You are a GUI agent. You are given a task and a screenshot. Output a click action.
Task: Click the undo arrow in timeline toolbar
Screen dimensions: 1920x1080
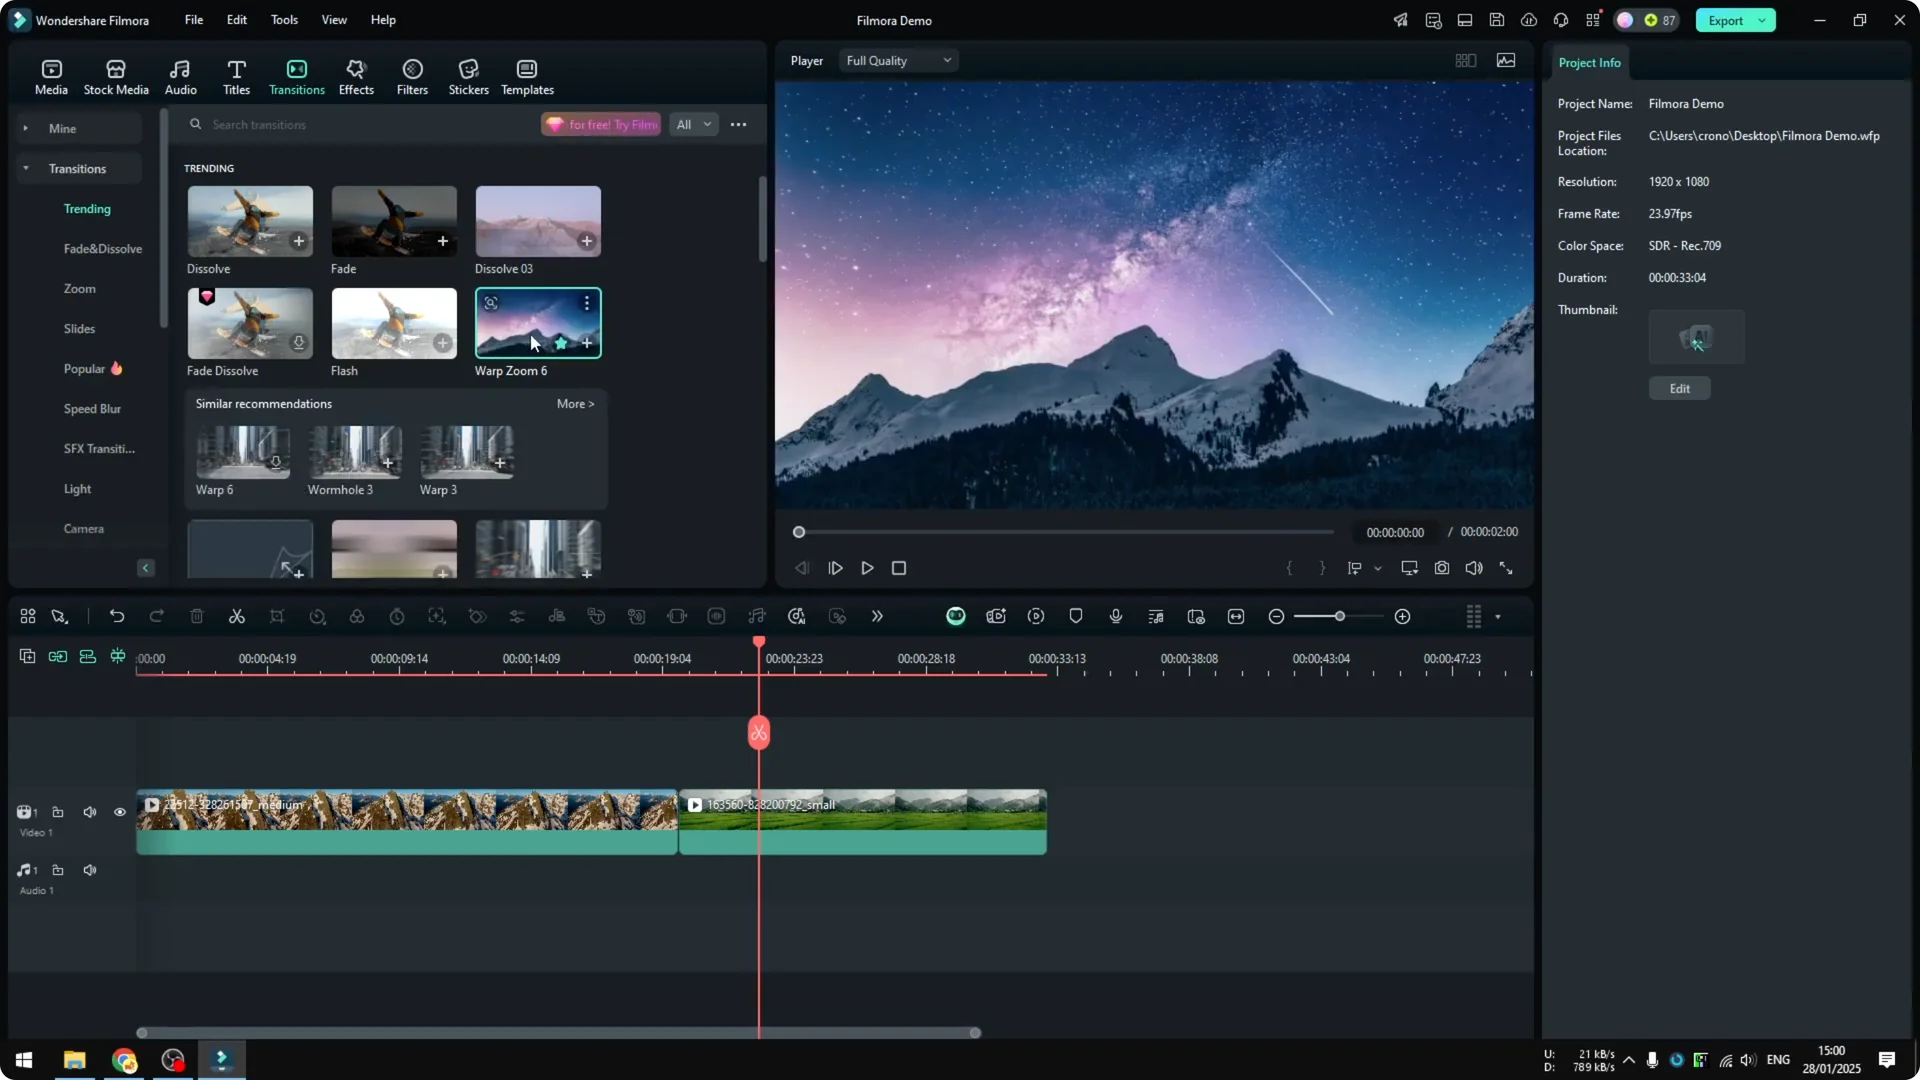117,617
